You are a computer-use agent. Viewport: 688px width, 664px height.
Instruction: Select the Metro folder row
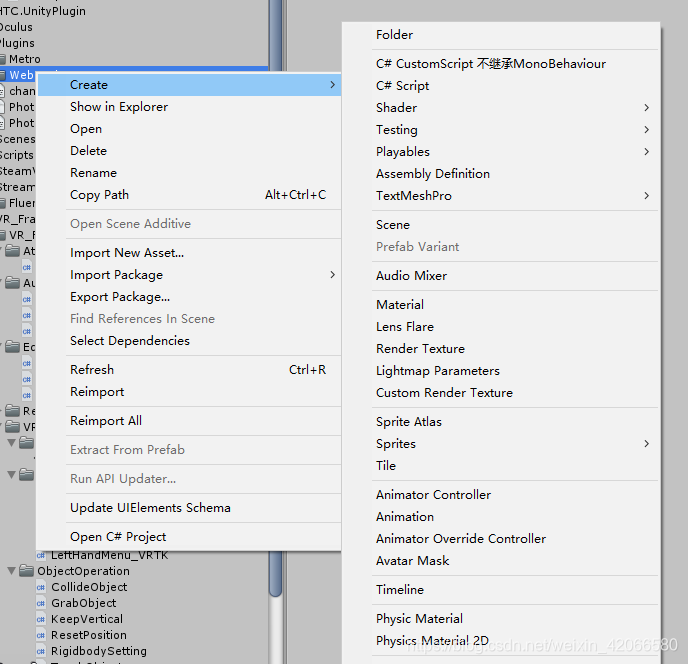tap(134, 59)
